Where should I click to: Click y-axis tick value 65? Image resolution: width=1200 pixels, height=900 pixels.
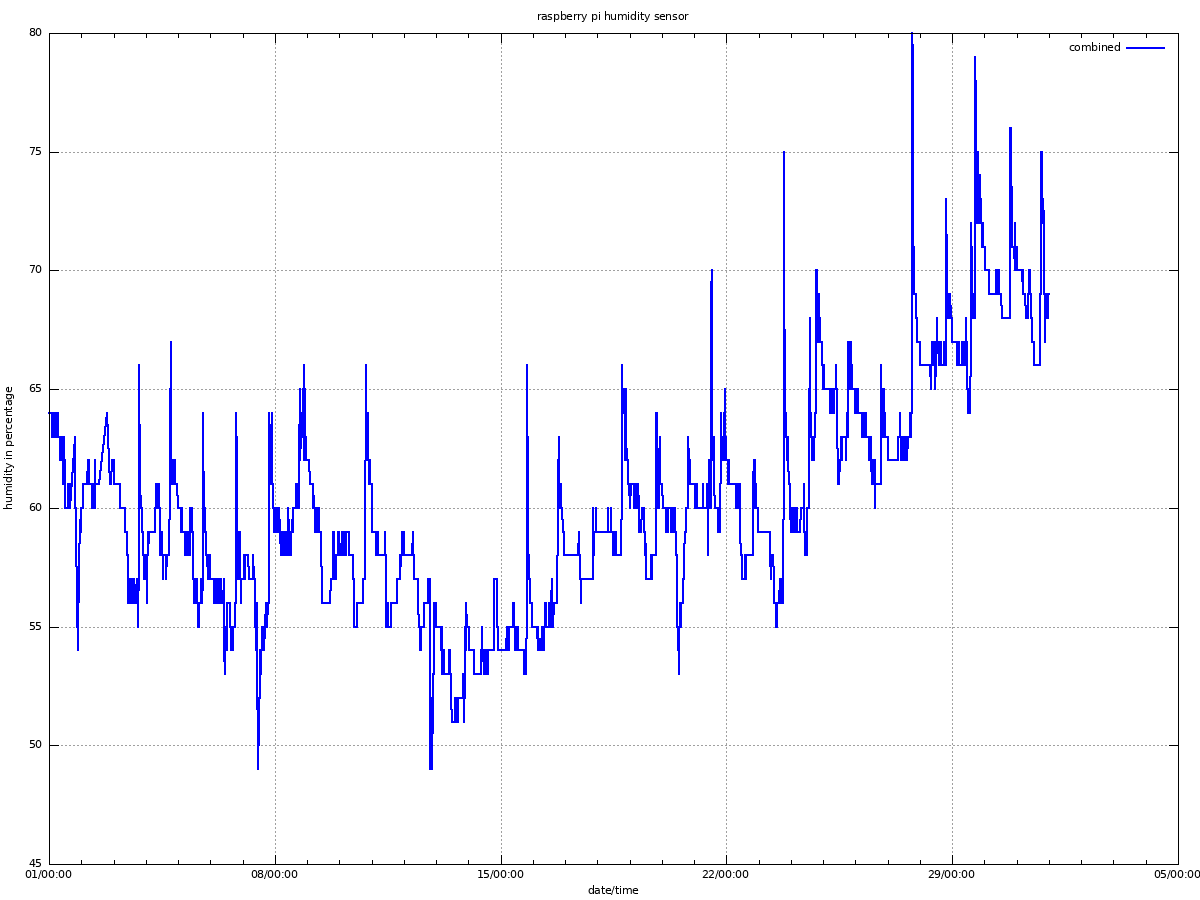(x=37, y=389)
